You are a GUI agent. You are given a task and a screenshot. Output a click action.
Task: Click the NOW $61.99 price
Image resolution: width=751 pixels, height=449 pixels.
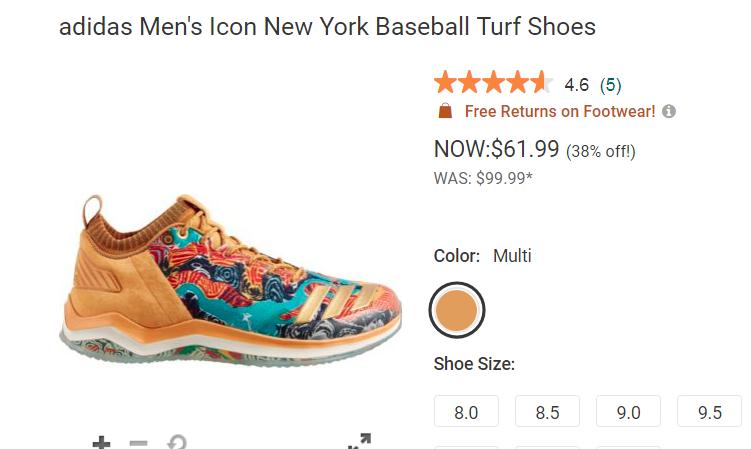tap(496, 149)
